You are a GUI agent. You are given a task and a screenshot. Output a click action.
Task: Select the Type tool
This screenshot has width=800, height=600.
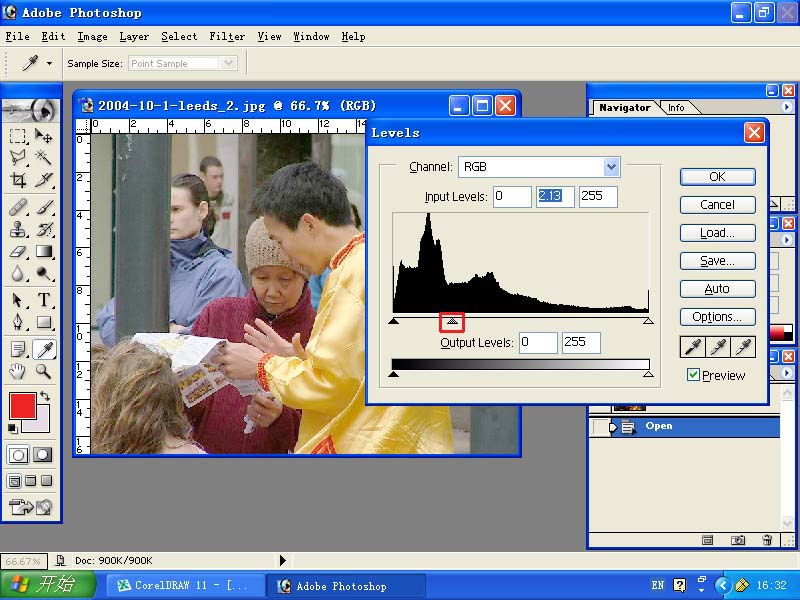44,300
